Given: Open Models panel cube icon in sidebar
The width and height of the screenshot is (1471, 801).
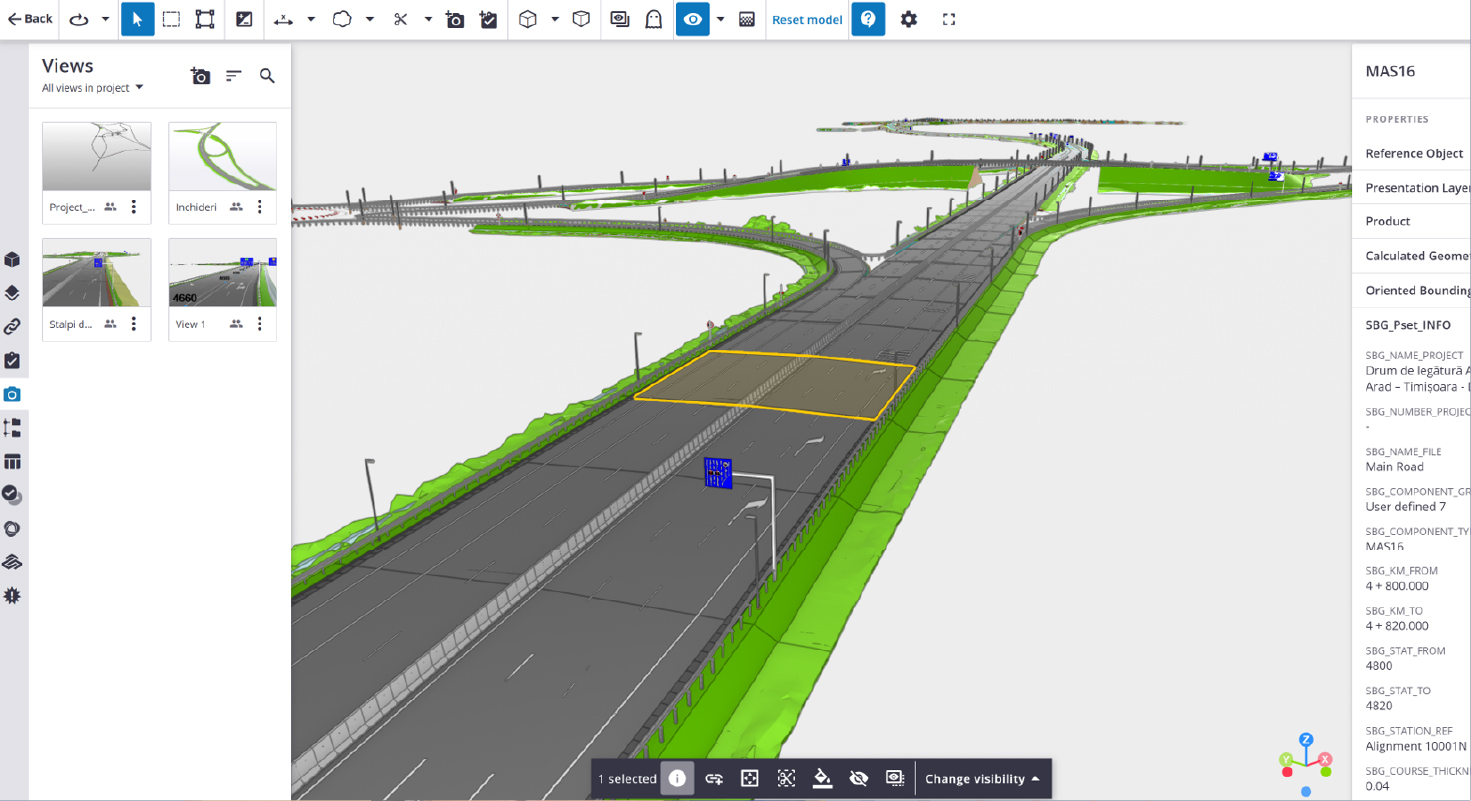Looking at the screenshot, I should [12, 260].
